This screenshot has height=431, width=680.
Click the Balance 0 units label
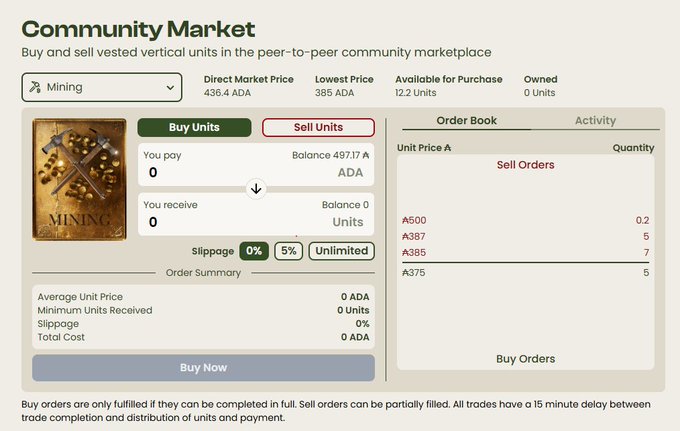point(345,205)
